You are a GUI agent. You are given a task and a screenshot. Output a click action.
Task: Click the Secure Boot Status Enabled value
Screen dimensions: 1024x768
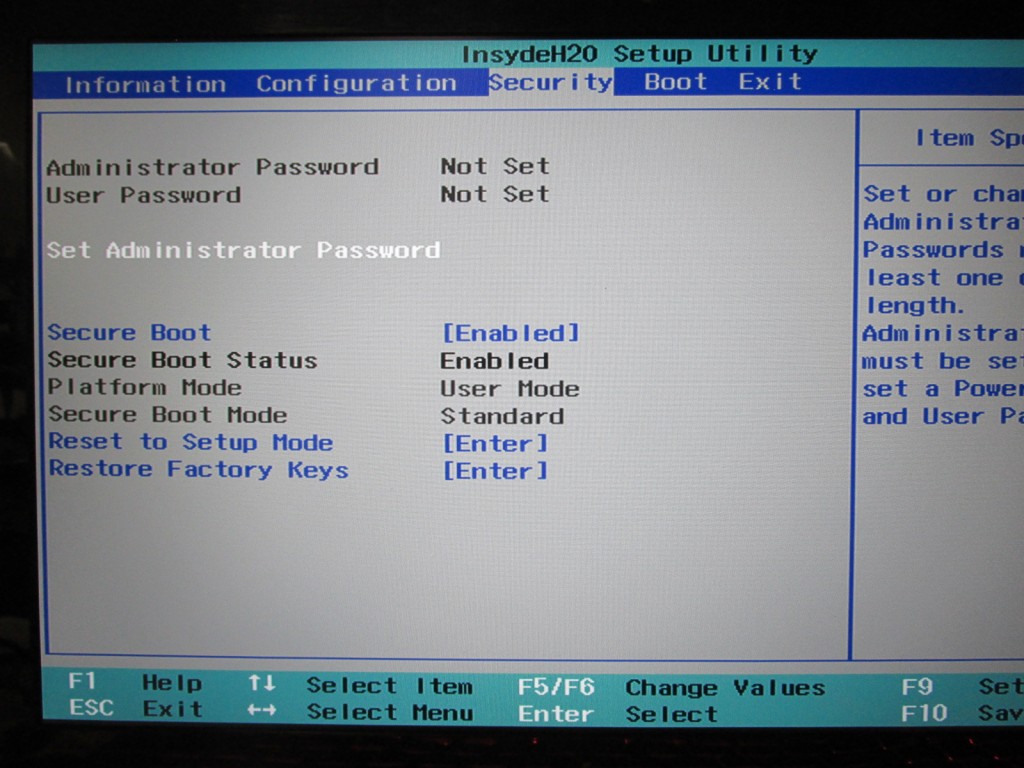494,361
